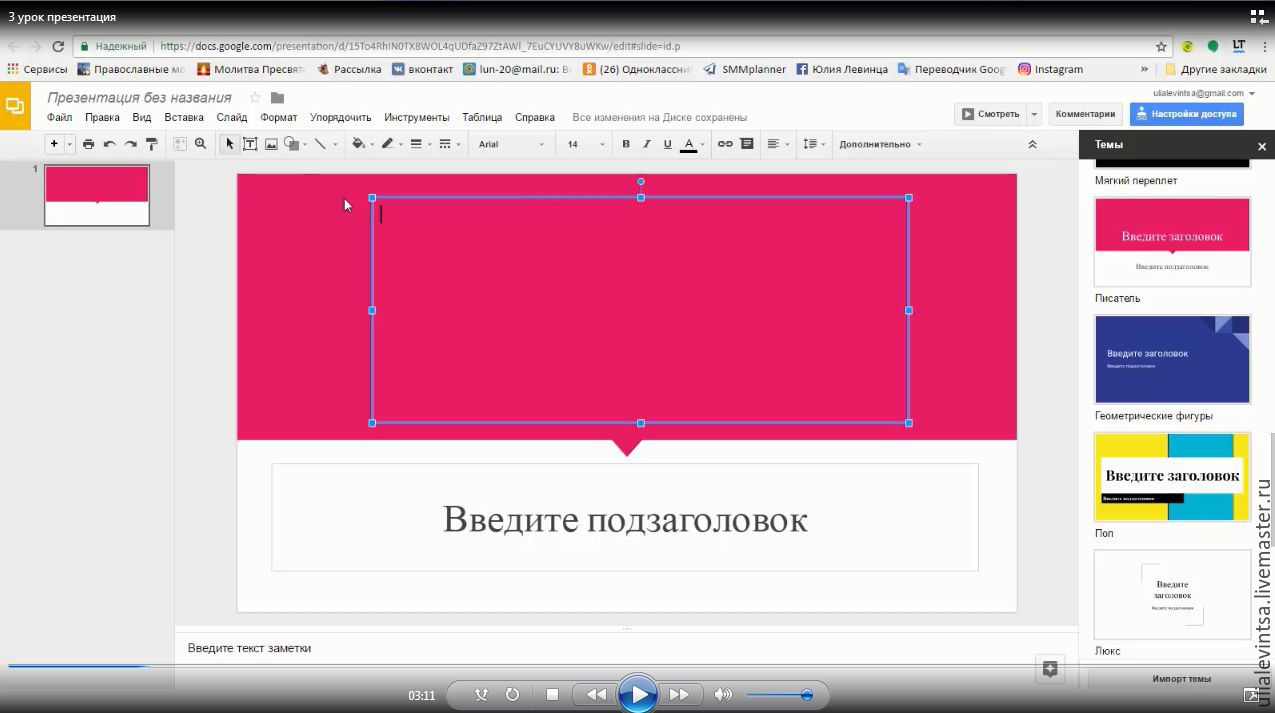This screenshot has height=713, width=1275.
Task: Click the add-comment button below the slide
Action: [1050, 670]
